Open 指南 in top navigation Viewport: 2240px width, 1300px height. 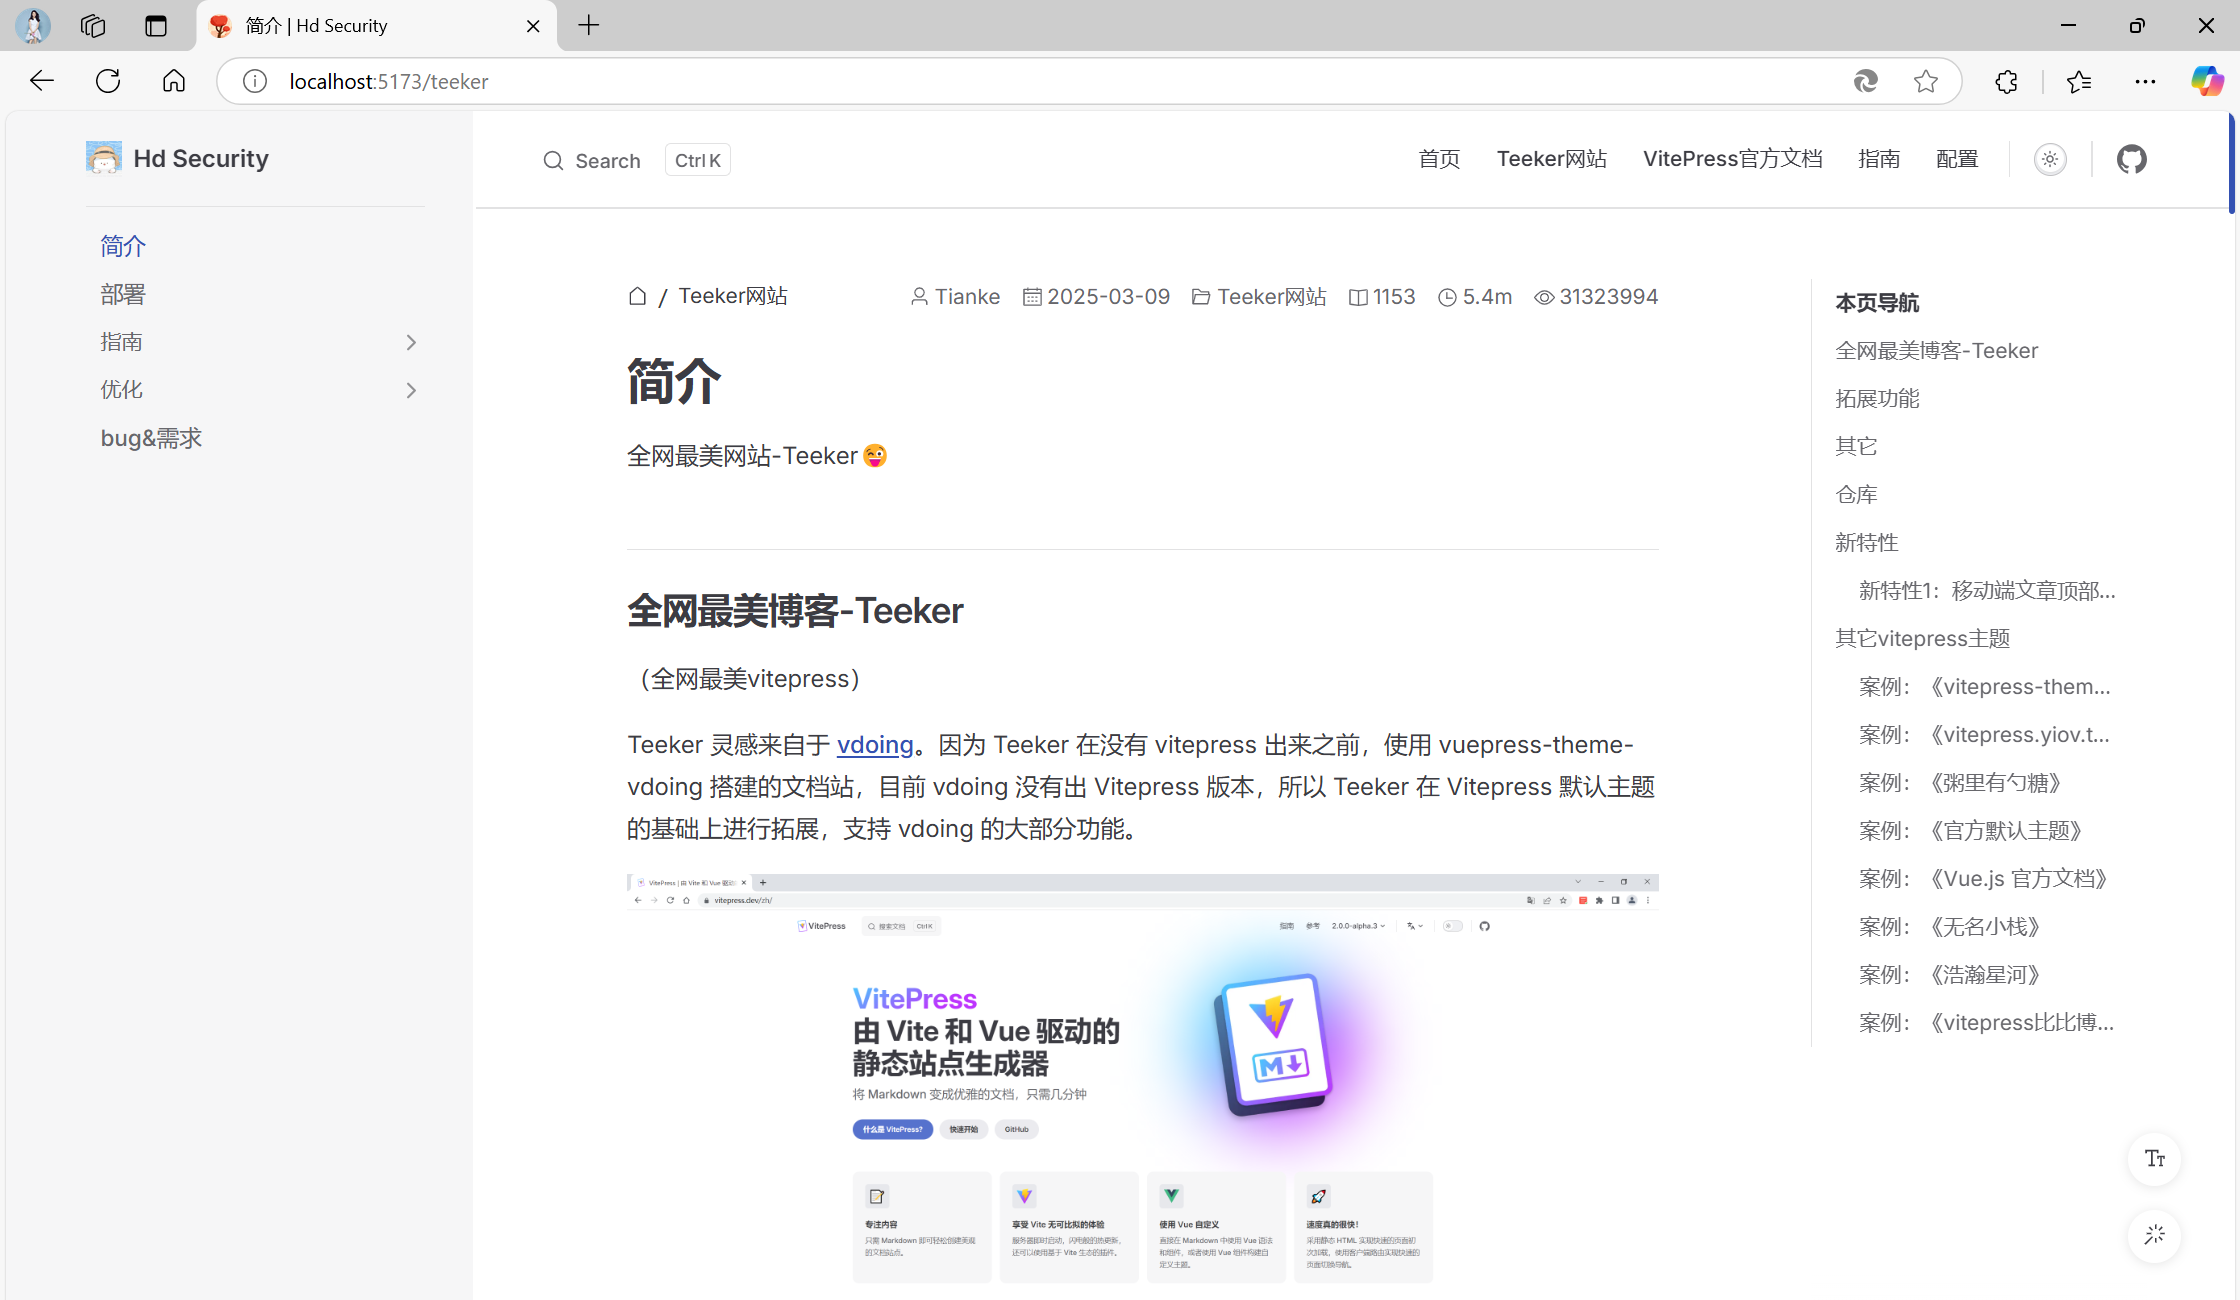coord(1879,159)
